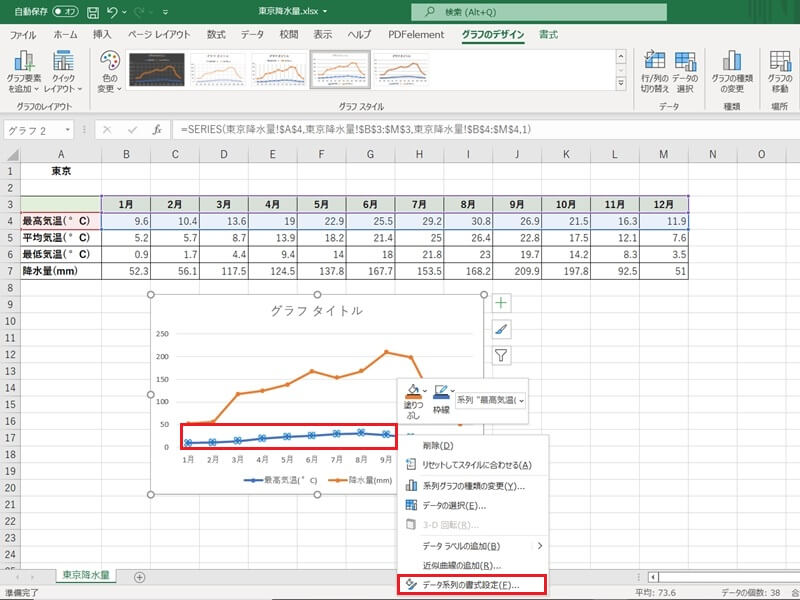The image size is (800, 600).
Task: Switch to the 挿入 ribbon tab
Action: (102, 34)
